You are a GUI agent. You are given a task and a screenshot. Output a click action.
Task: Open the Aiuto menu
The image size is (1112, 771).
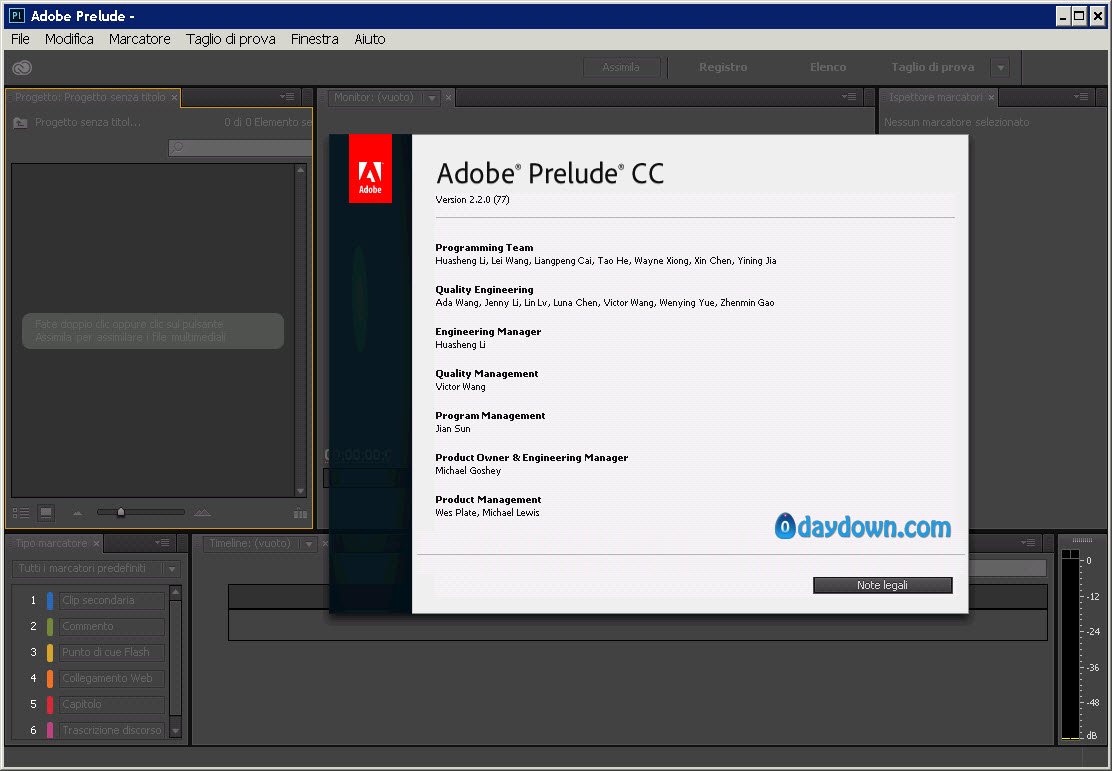point(369,39)
